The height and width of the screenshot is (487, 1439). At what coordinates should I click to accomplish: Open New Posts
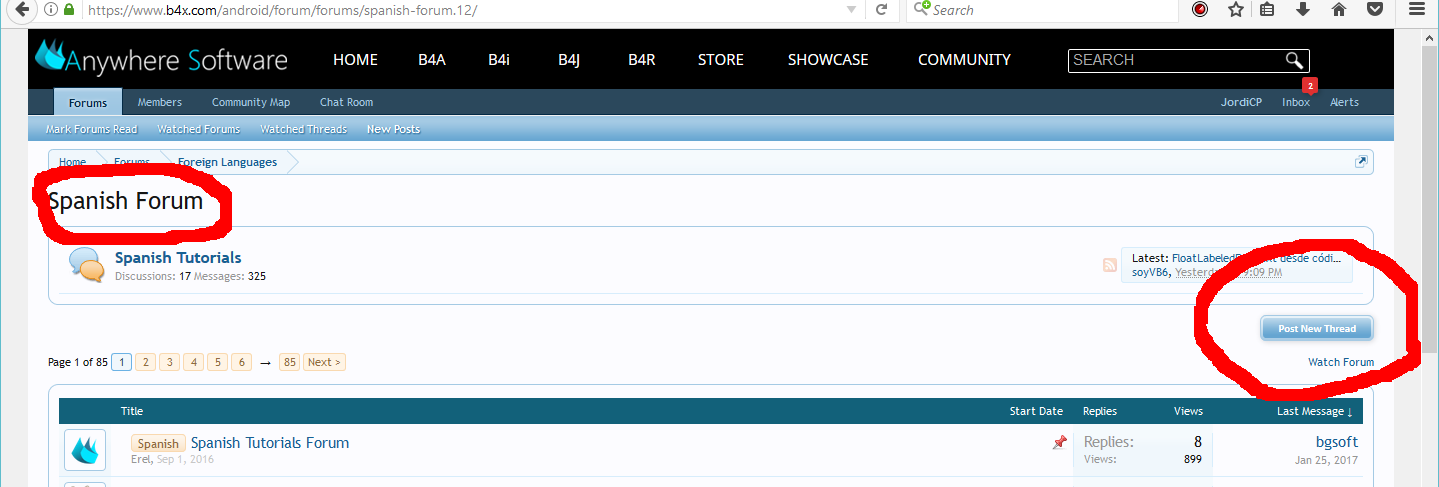click(x=394, y=129)
